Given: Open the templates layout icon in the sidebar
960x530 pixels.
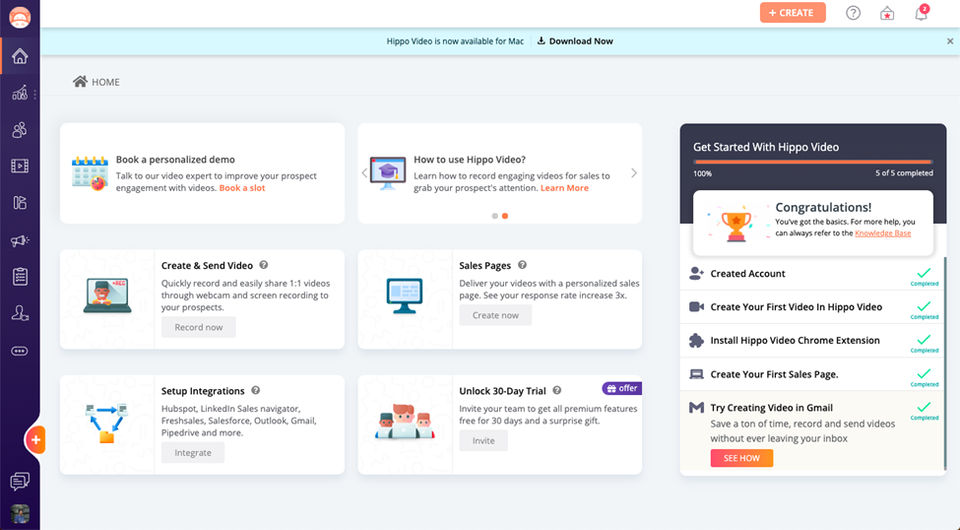Looking at the screenshot, I should point(20,203).
